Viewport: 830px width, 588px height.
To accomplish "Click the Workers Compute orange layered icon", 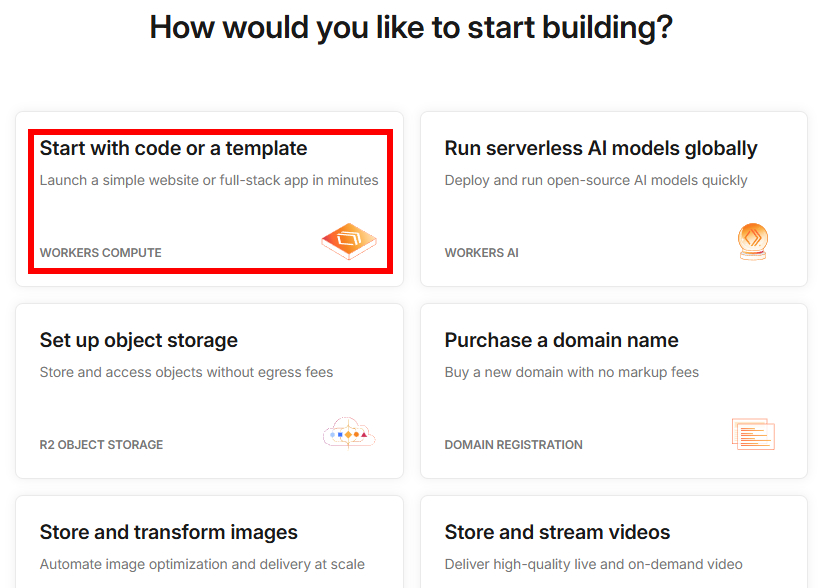I will pyautogui.click(x=349, y=242).
